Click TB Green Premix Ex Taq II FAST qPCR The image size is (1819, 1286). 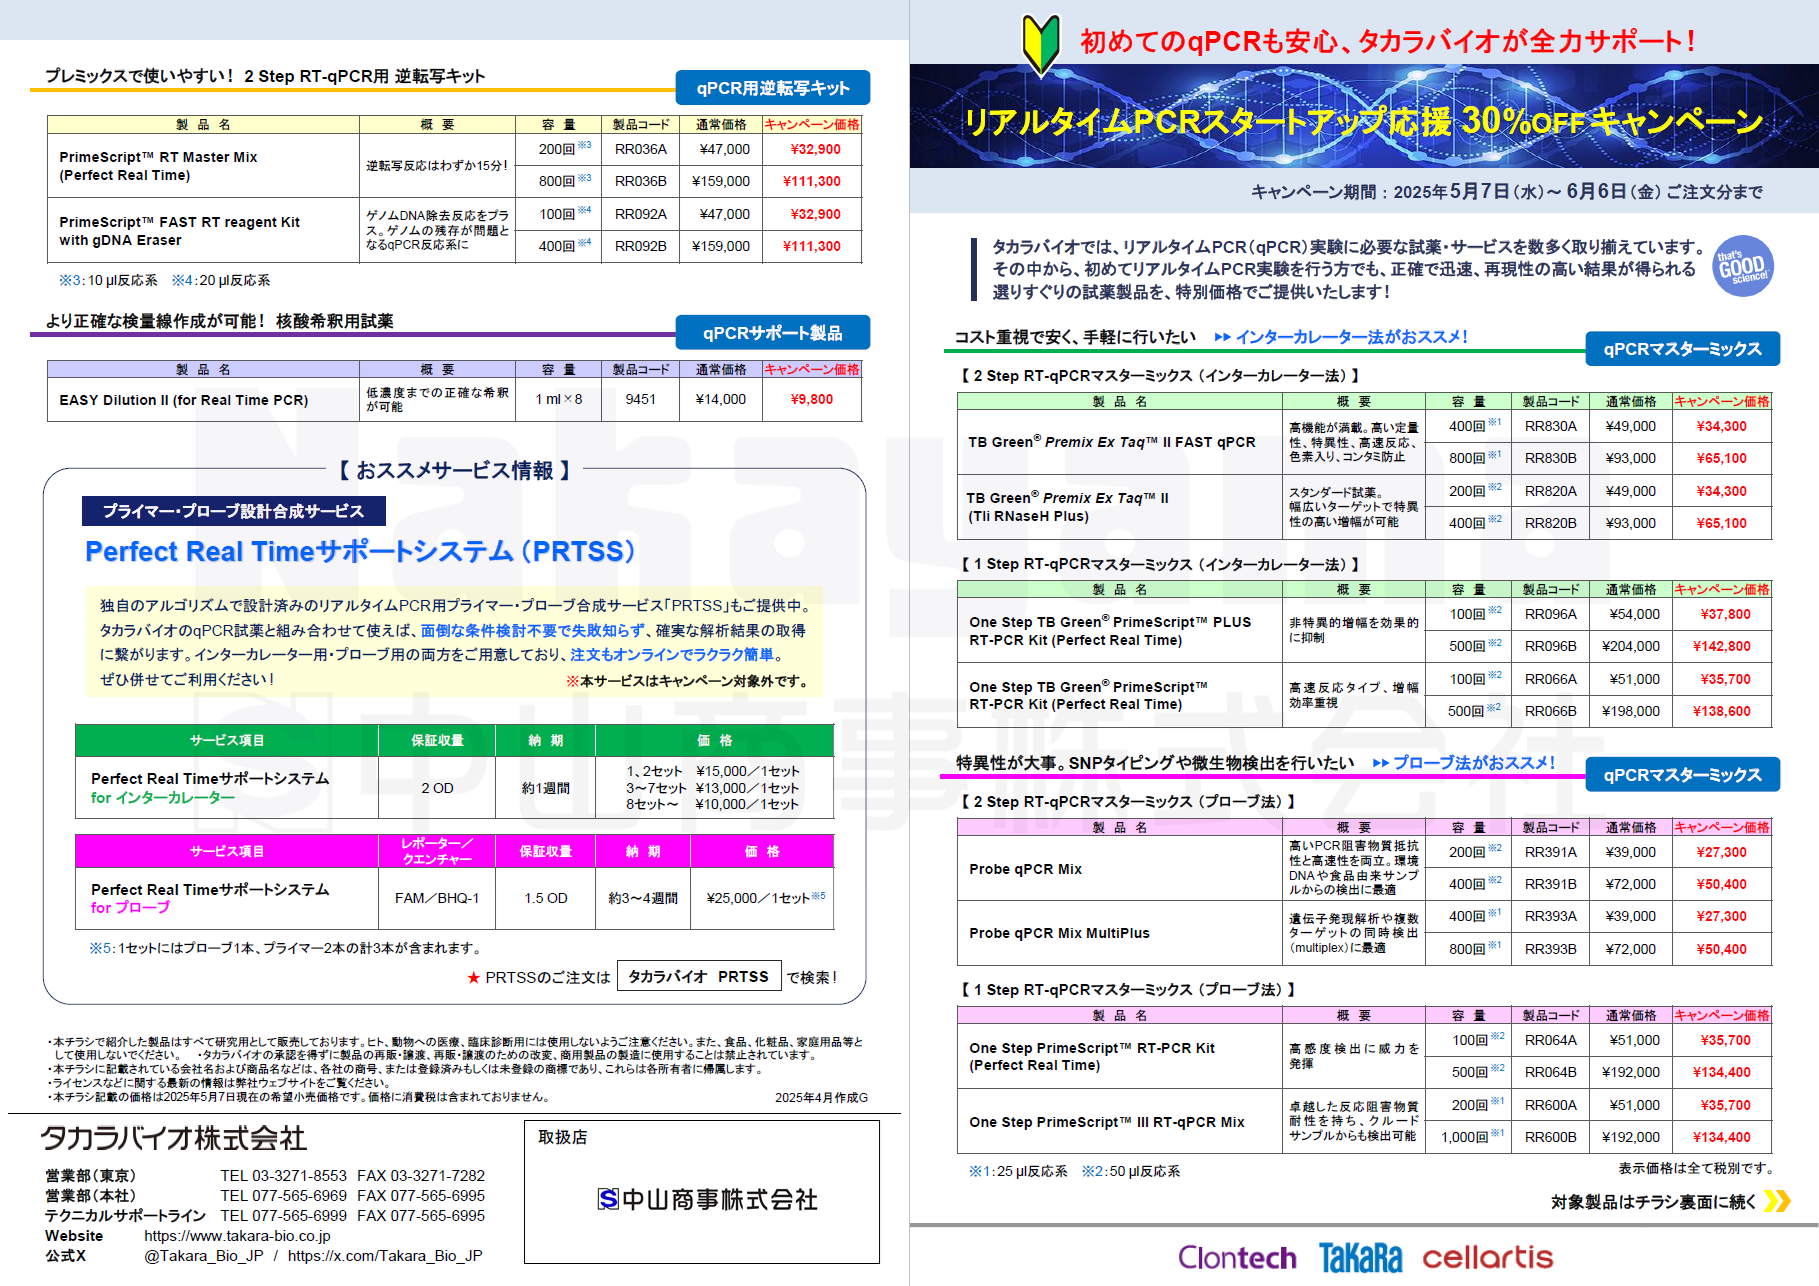(1112, 441)
